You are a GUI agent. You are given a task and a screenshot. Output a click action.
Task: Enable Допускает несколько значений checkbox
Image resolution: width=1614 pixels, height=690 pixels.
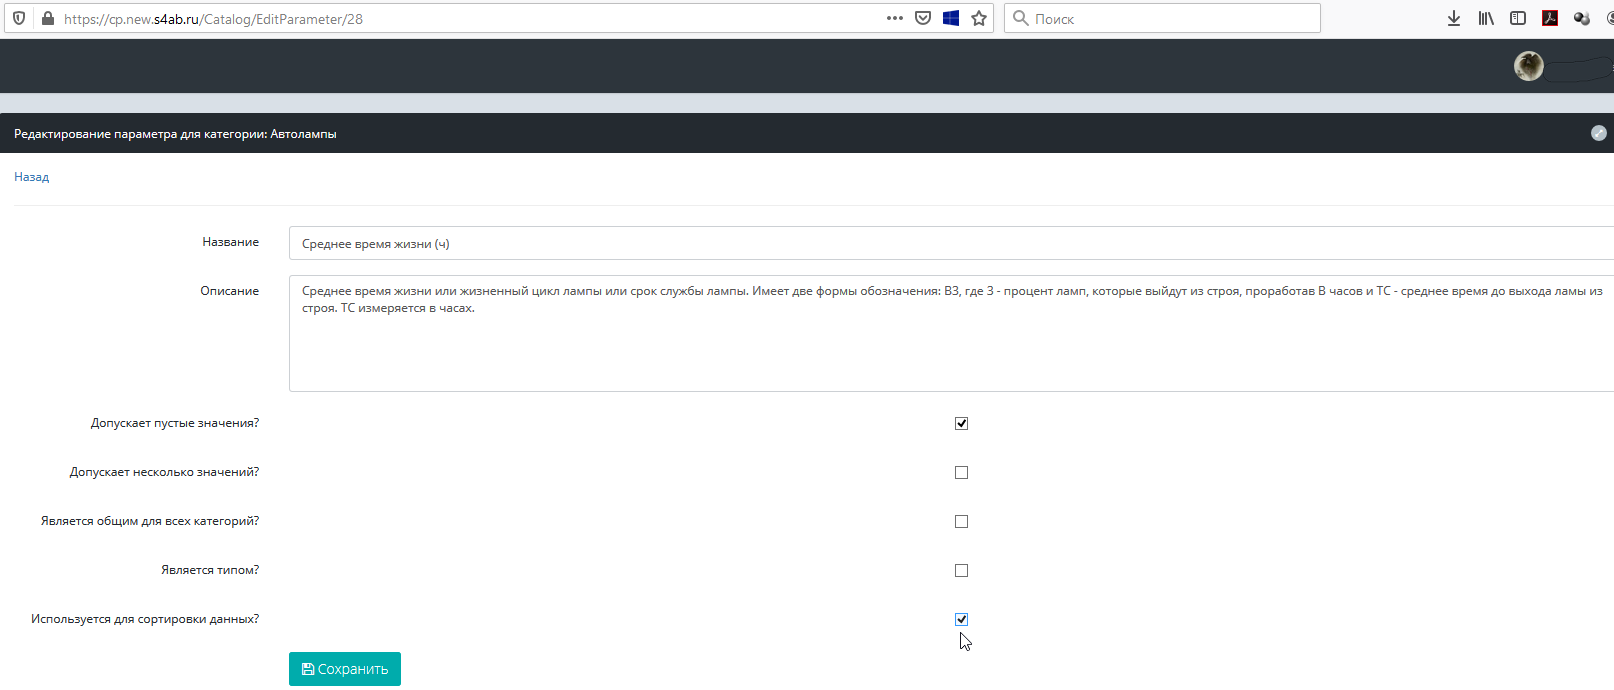coord(961,472)
